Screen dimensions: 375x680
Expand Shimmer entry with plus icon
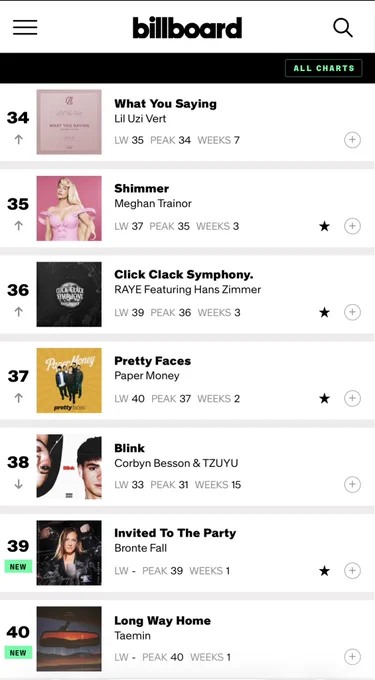pos(352,226)
